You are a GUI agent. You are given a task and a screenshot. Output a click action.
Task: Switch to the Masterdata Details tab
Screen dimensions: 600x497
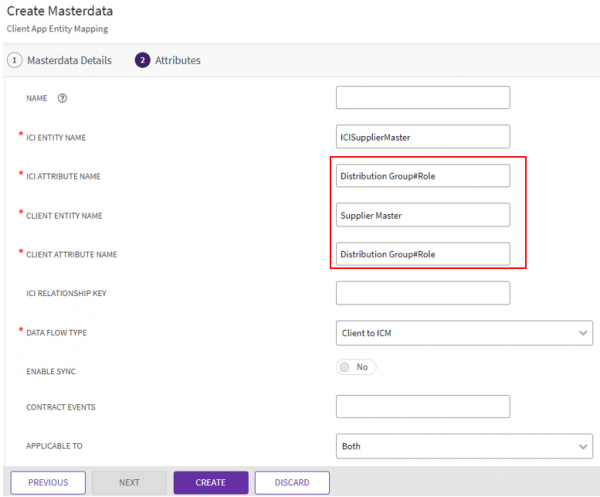coord(68,60)
